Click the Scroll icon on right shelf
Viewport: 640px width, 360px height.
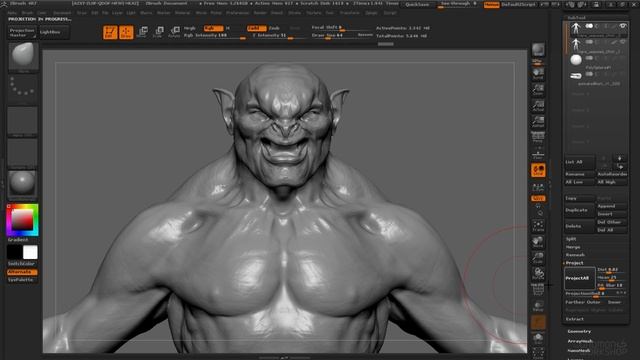coord(538,74)
